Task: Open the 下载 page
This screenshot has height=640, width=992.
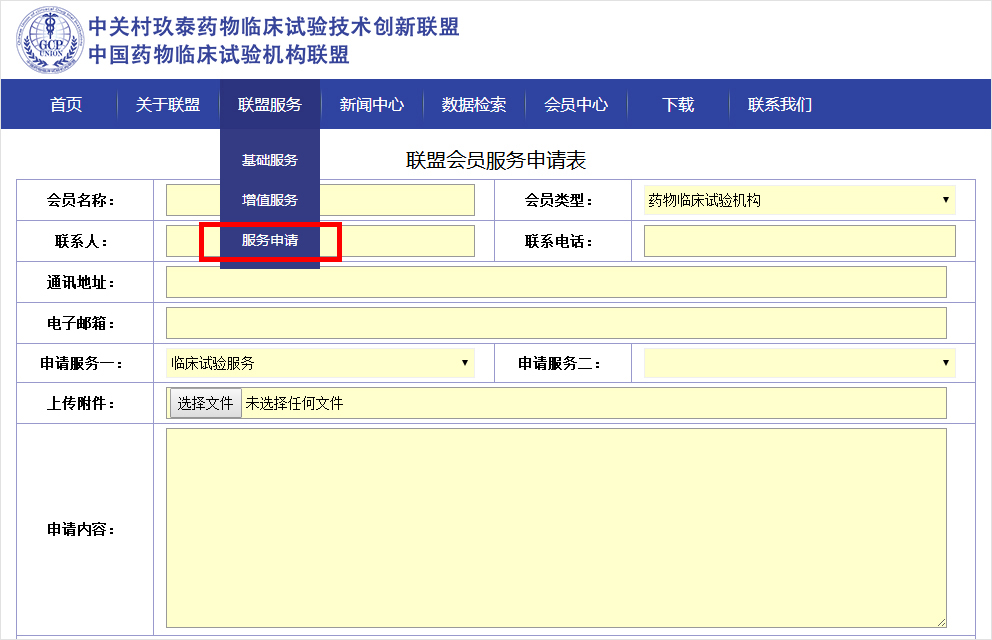Action: [x=678, y=104]
